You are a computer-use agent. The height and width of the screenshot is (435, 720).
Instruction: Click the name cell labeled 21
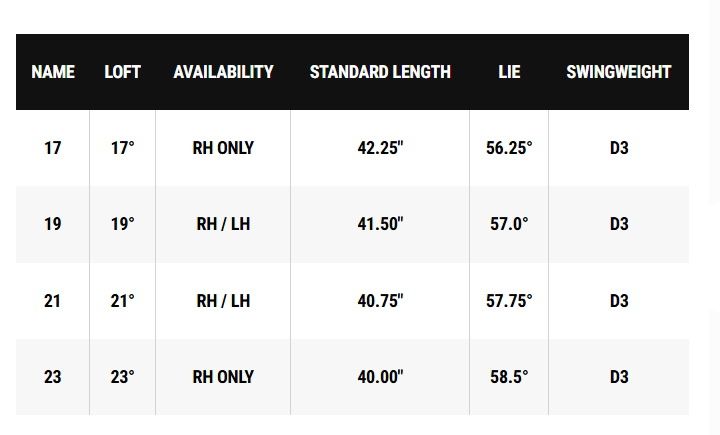tap(53, 301)
